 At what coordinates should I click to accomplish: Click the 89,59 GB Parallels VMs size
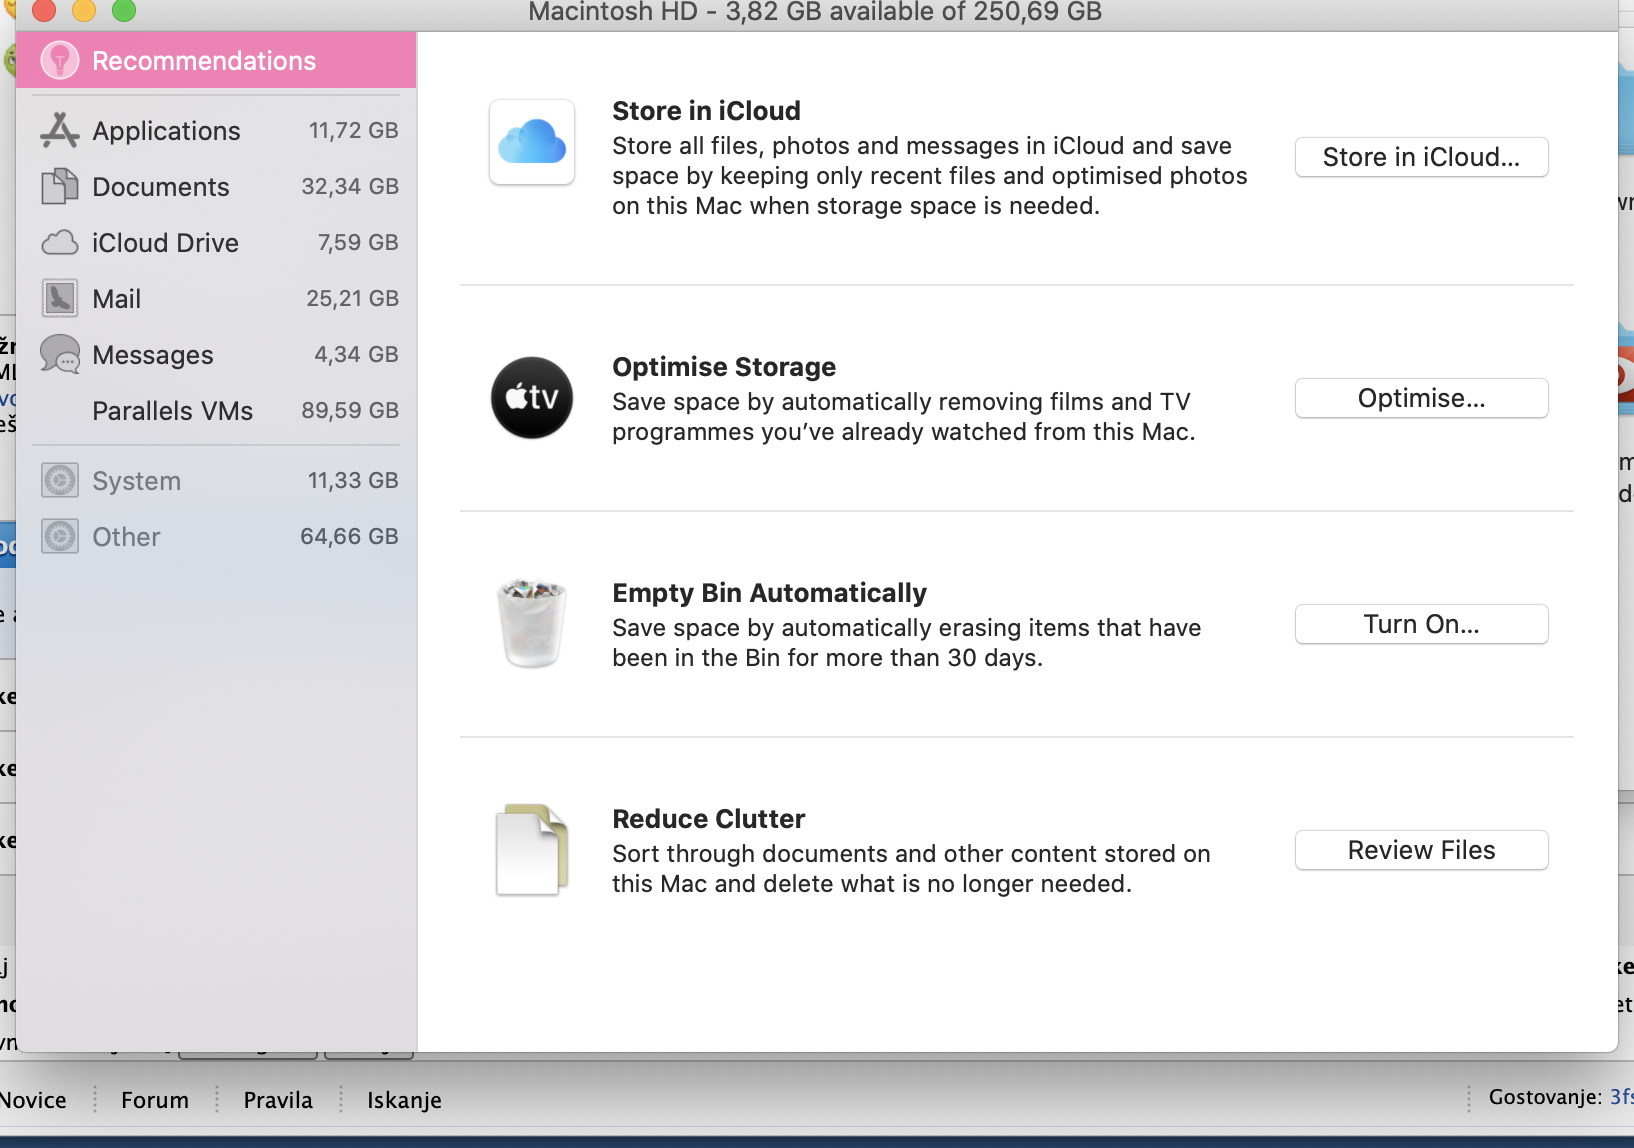point(350,411)
